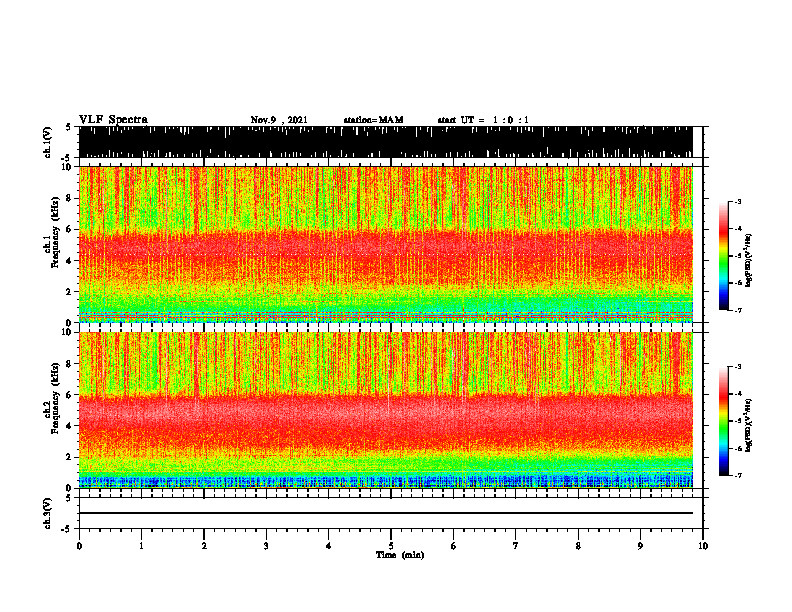
Task: Click the ch.1 waveform amplitude panel
Action: tap(386, 142)
